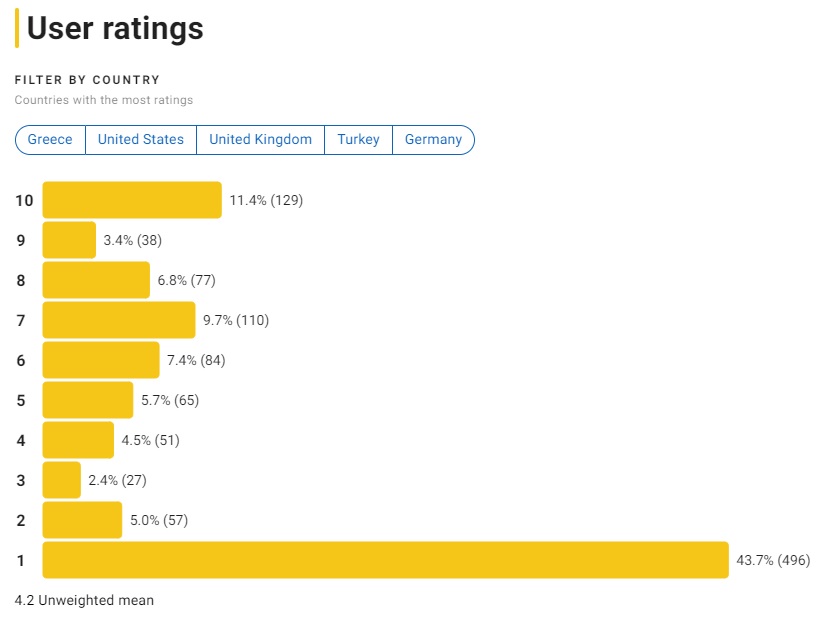The image size is (822, 621).
Task: Apply the Germany country filter
Action: point(433,140)
